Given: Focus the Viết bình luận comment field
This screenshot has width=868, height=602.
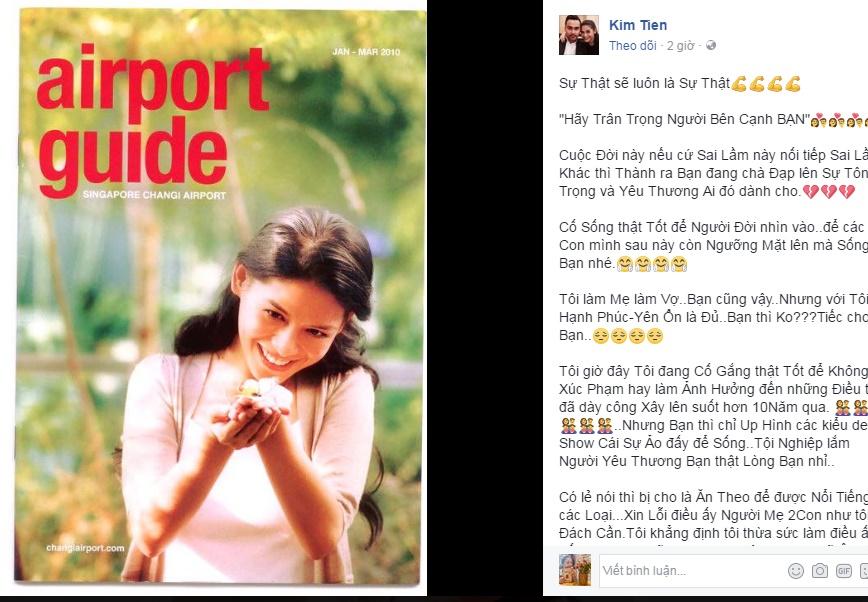Looking at the screenshot, I should [692, 571].
